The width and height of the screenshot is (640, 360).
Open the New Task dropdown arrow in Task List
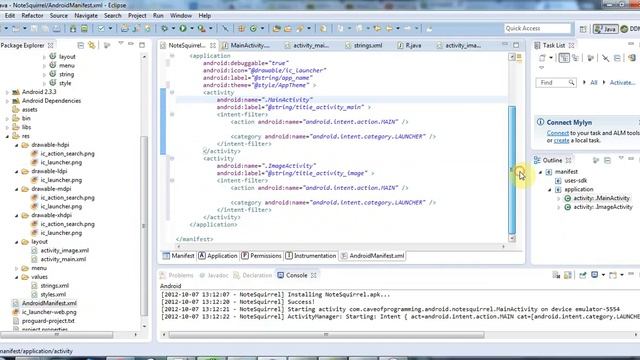[x=551, y=58]
